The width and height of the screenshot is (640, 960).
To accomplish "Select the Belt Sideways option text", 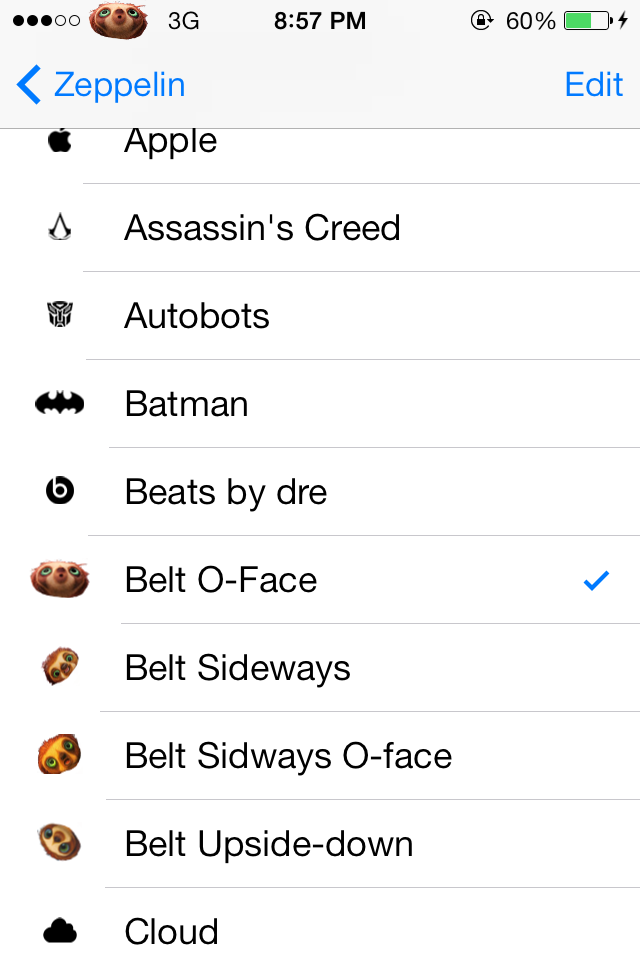I will 238,668.
